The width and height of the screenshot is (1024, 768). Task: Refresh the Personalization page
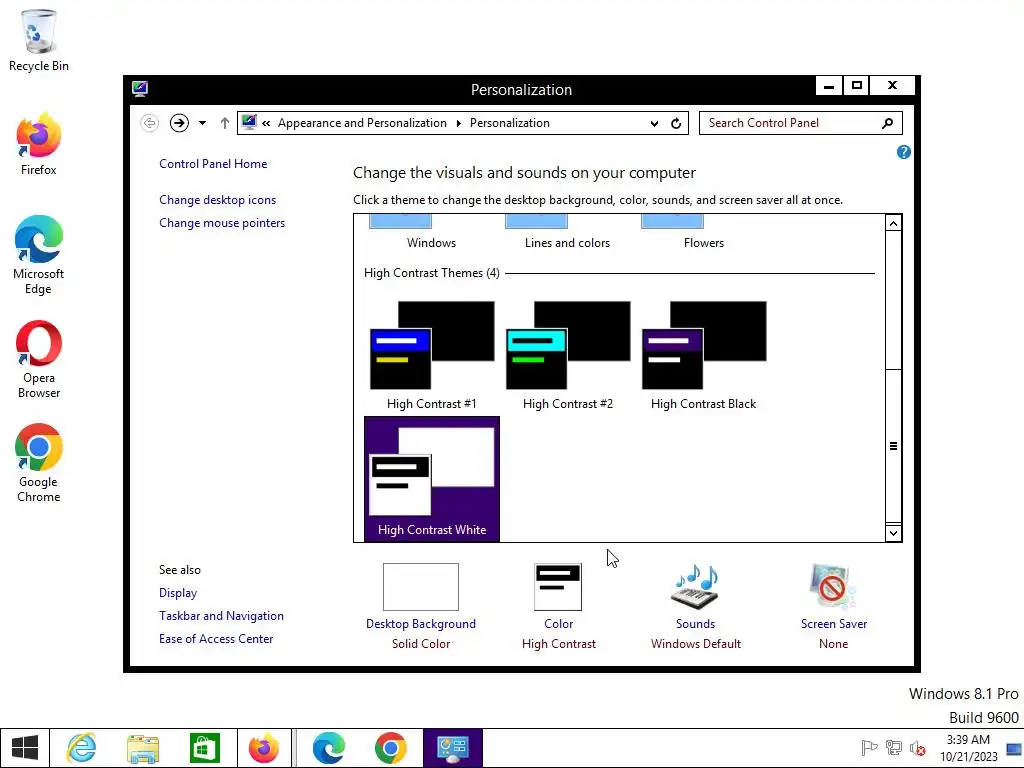tap(676, 123)
